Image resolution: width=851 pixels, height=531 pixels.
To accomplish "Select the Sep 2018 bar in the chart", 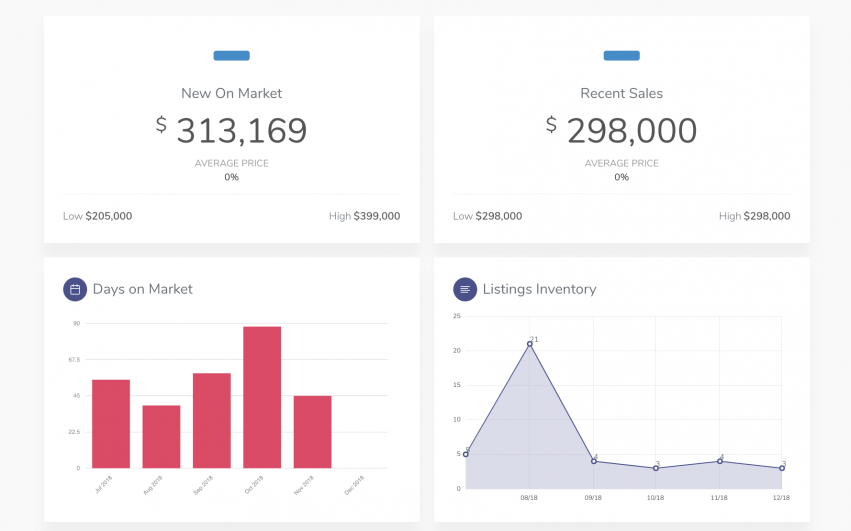I will click(x=212, y=421).
